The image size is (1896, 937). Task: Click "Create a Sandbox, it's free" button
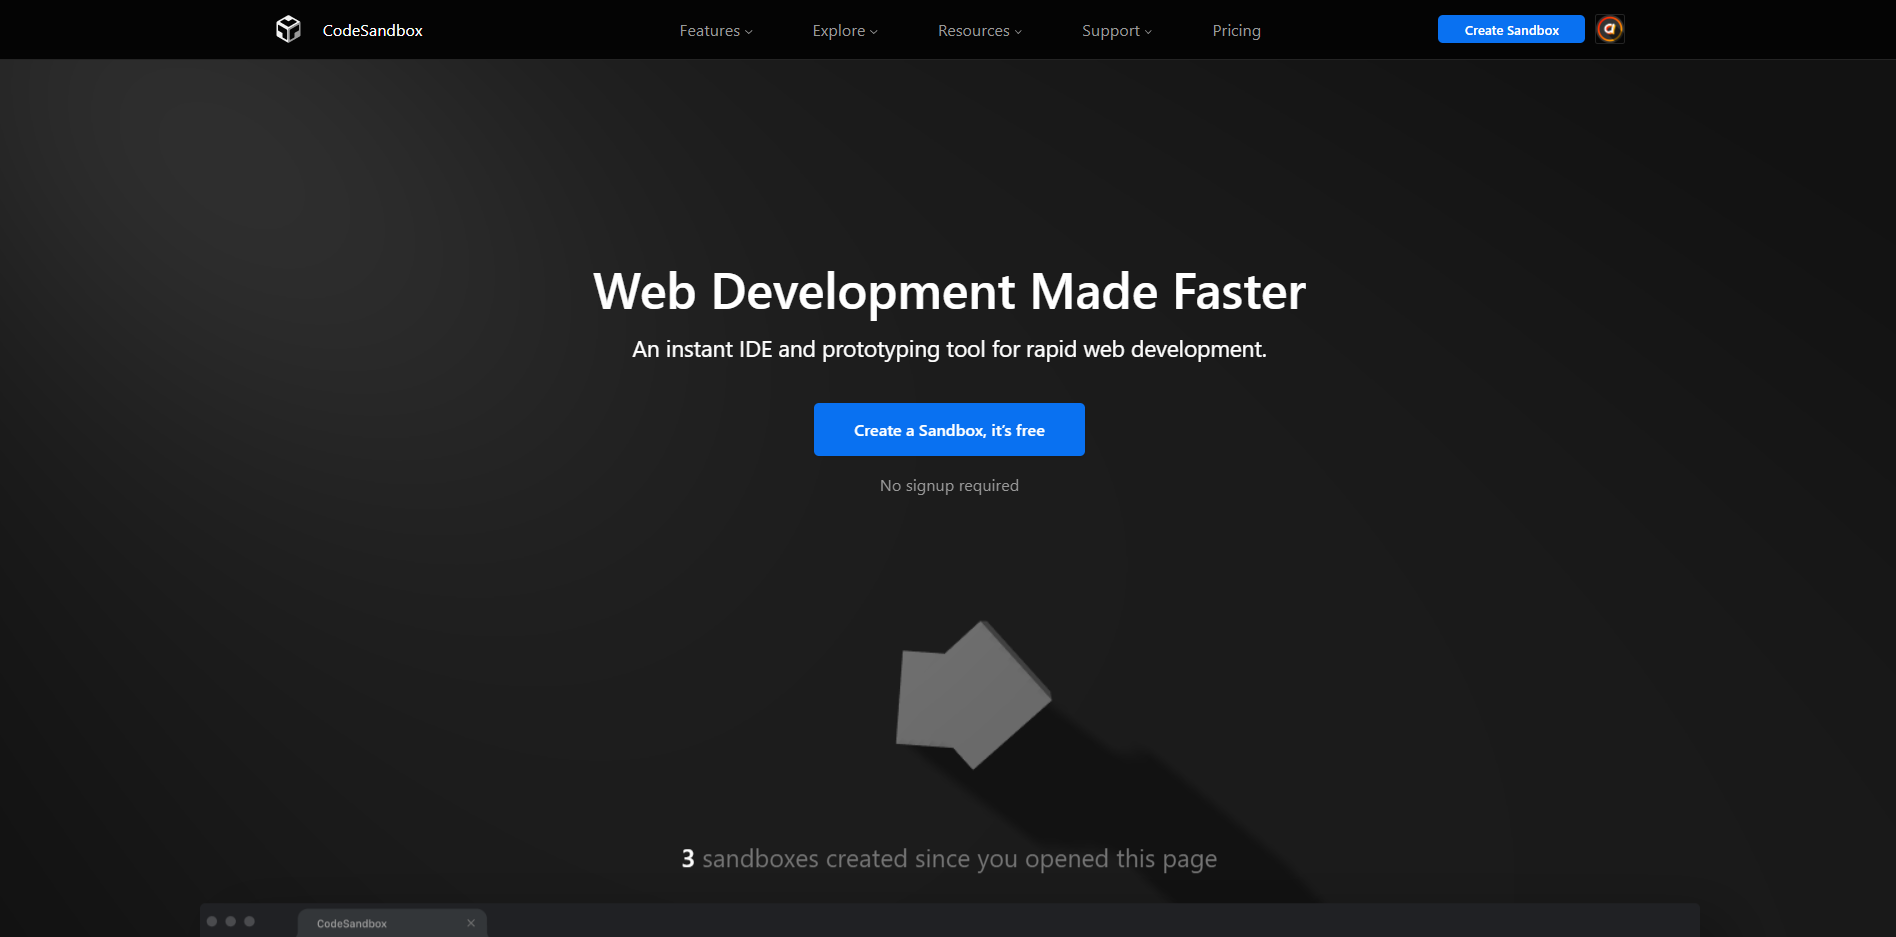(949, 430)
